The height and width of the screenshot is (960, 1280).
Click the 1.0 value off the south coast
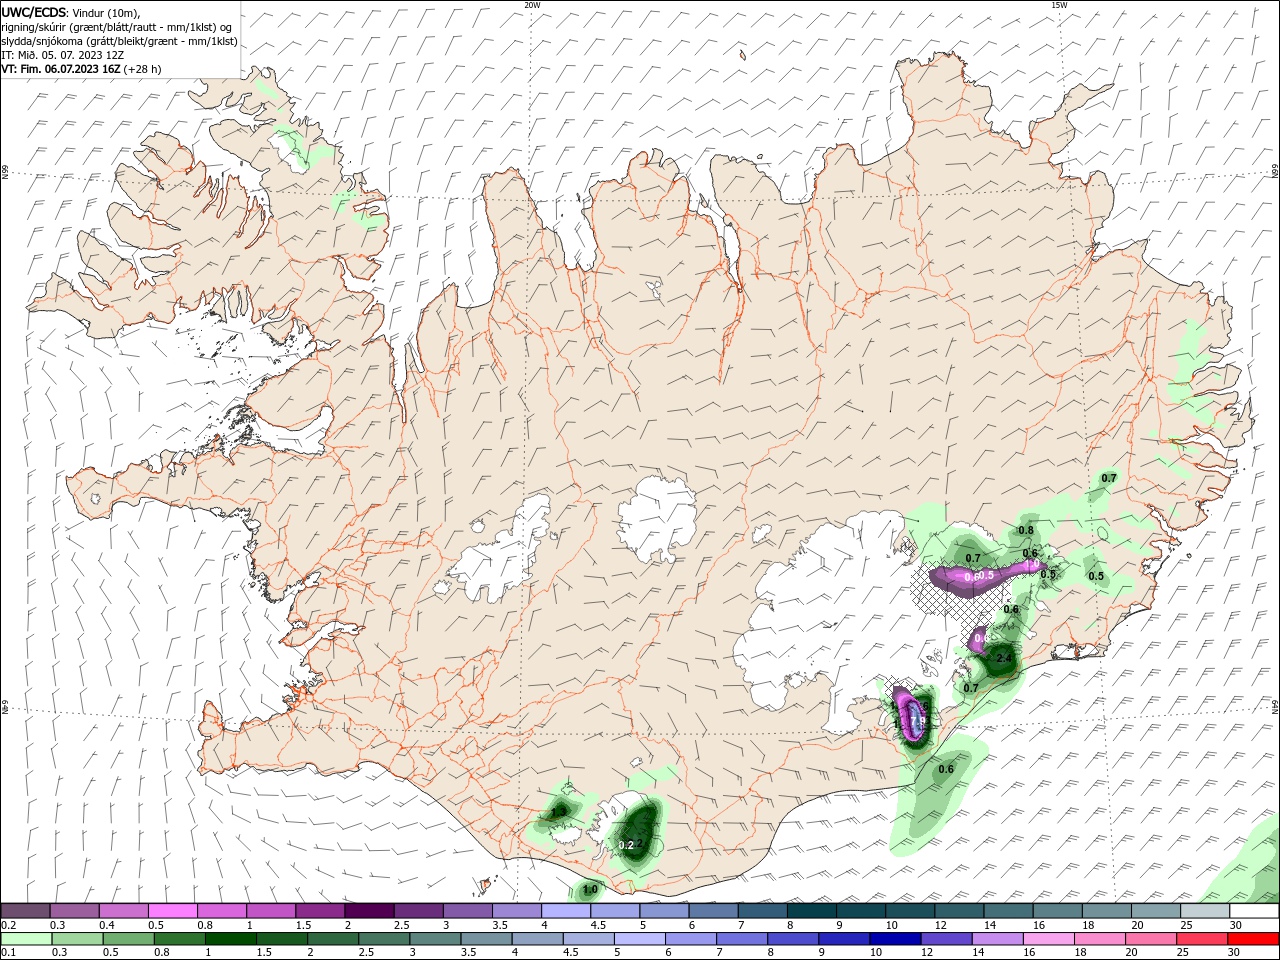click(589, 889)
